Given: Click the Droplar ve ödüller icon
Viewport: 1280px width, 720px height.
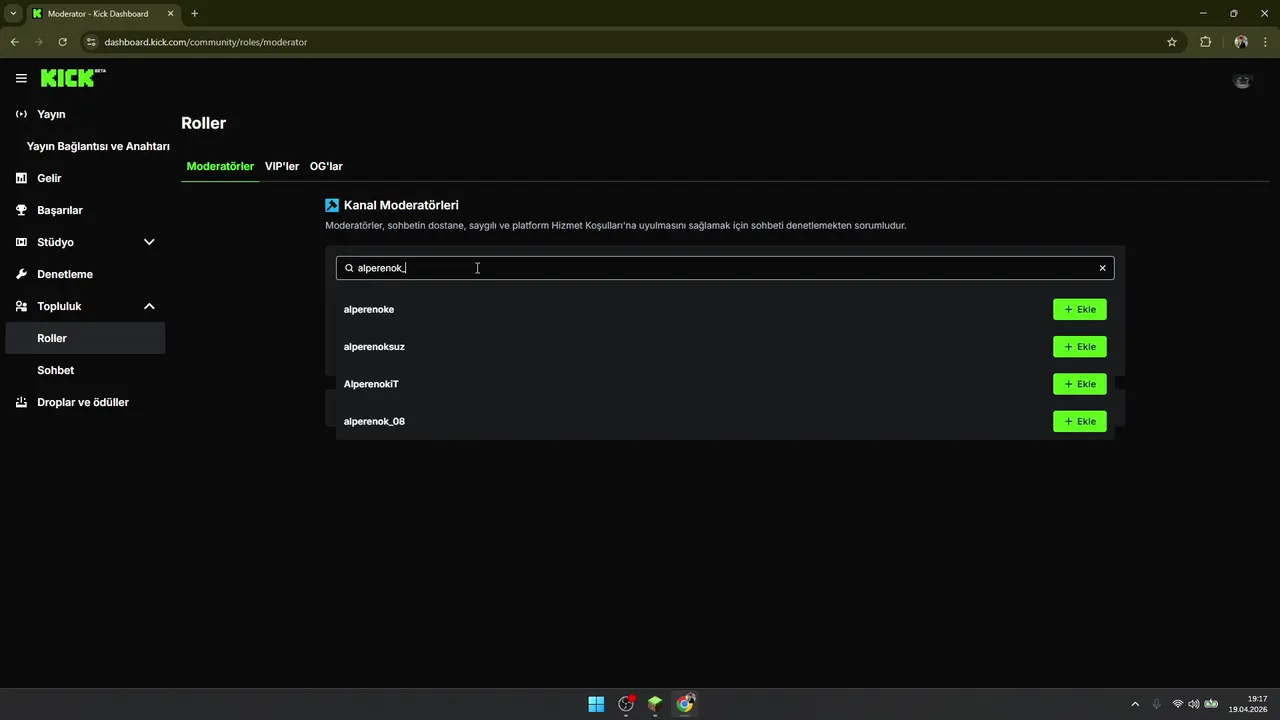Looking at the screenshot, I should click(21, 402).
